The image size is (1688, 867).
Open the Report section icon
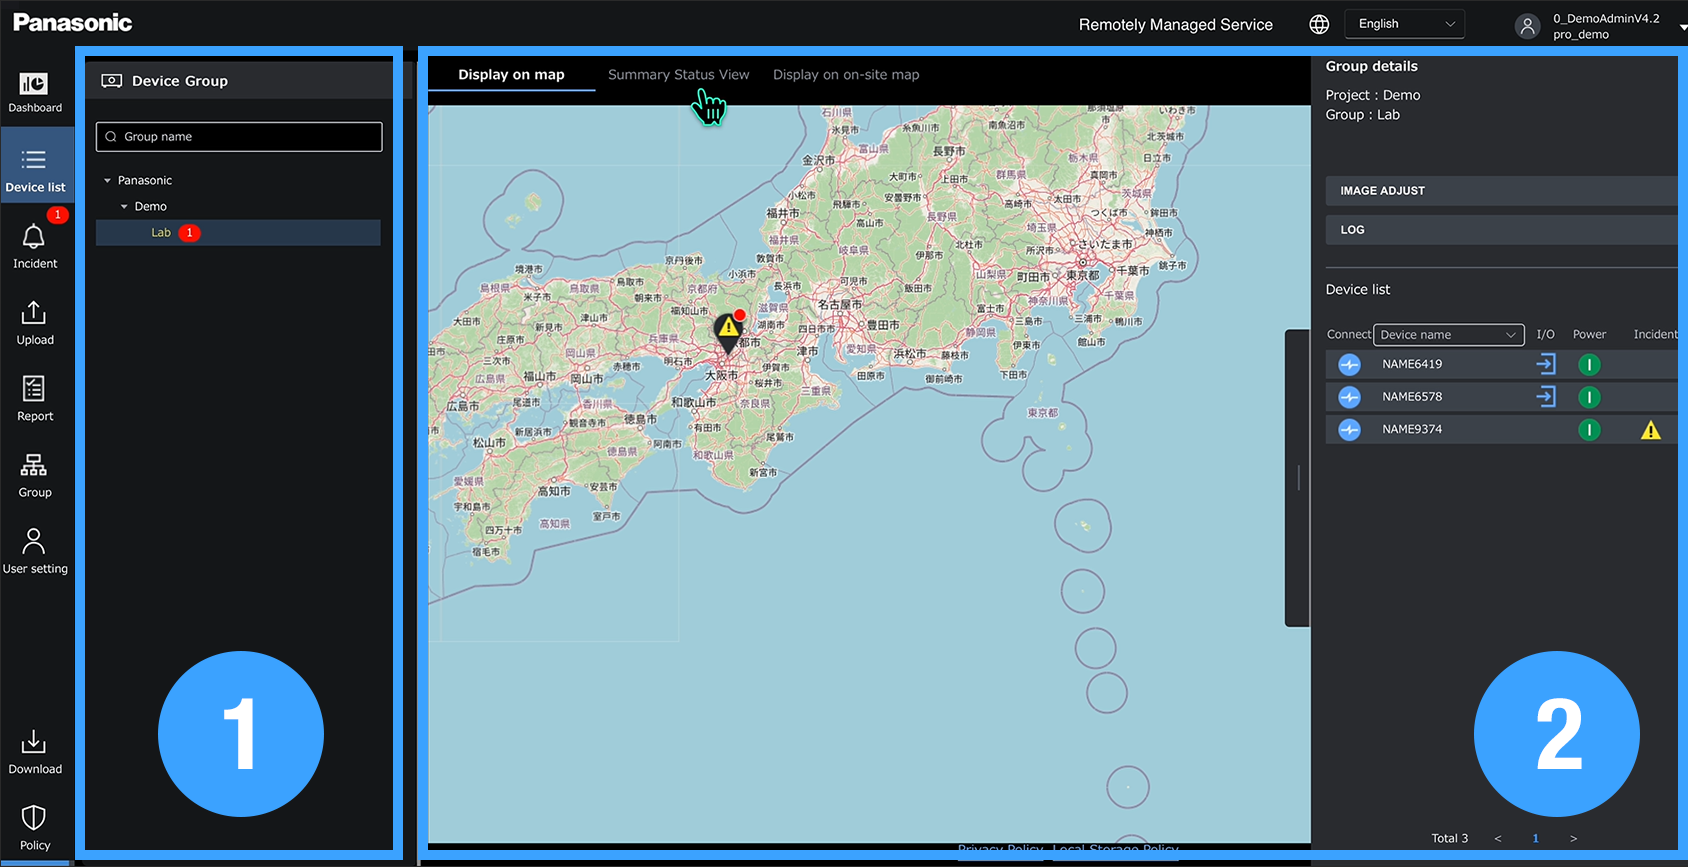click(34, 390)
